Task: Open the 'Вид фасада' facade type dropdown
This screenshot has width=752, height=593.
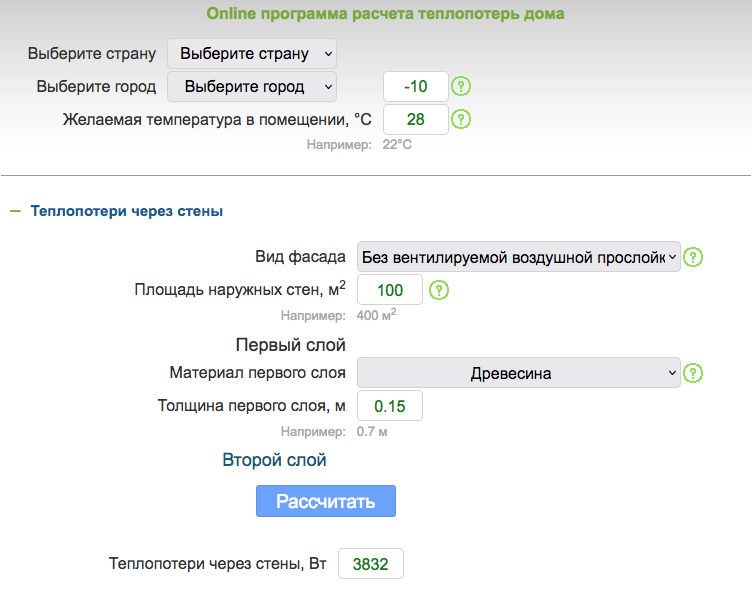Action: coord(518,257)
